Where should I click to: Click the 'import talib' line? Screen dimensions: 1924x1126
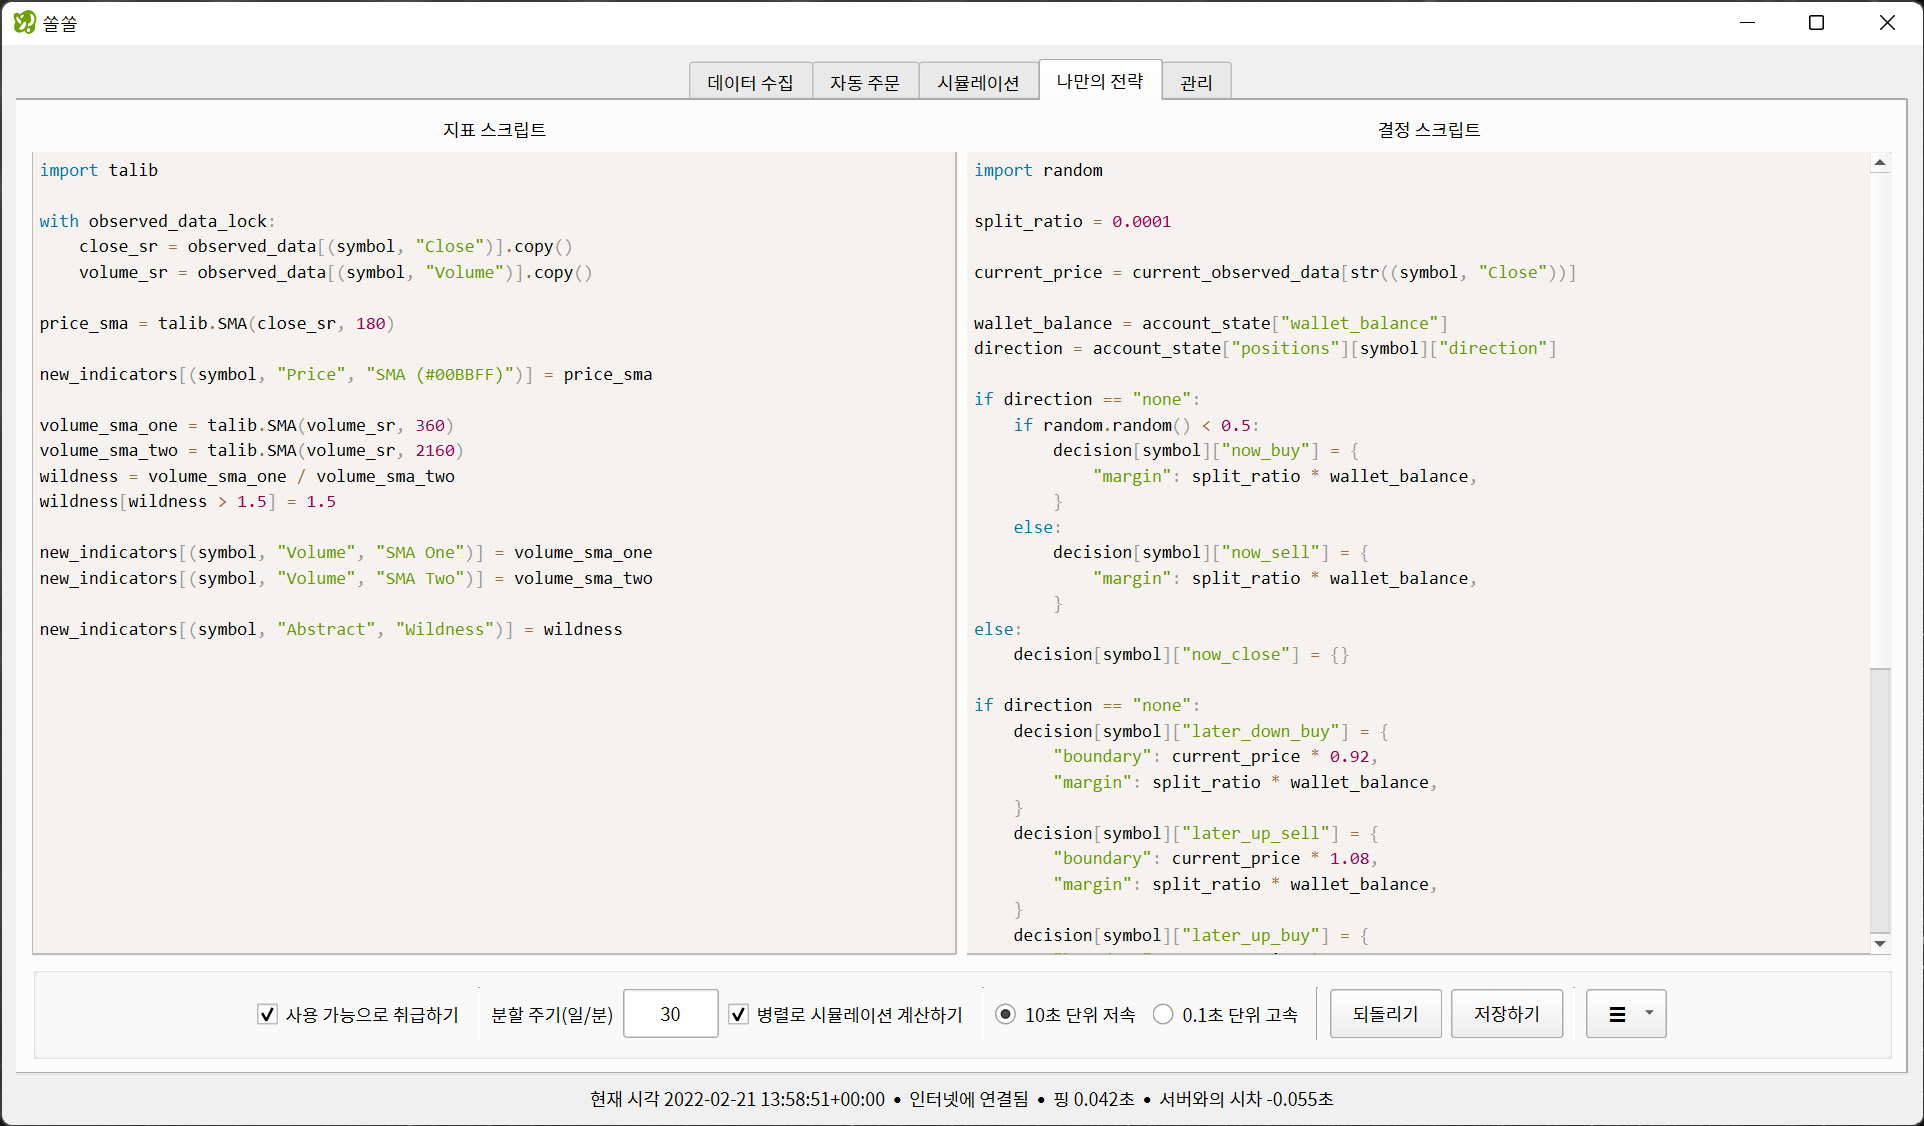point(99,170)
